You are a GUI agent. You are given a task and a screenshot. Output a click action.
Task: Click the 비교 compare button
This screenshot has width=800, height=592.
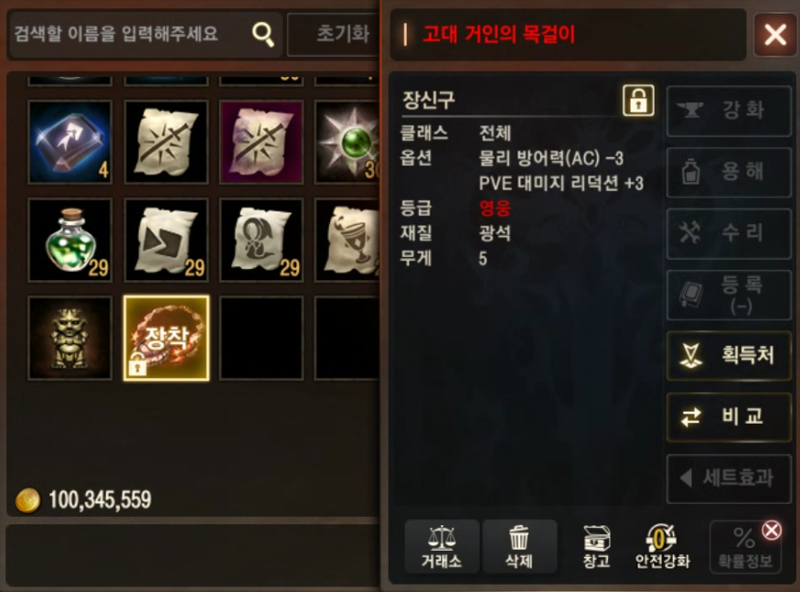click(x=729, y=417)
